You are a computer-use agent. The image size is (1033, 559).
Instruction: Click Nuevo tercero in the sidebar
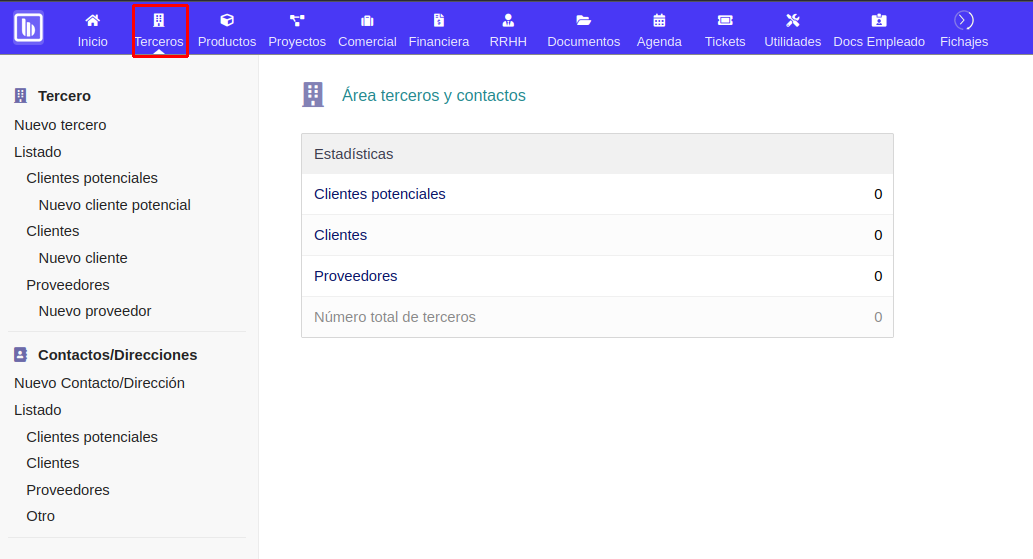click(60, 125)
